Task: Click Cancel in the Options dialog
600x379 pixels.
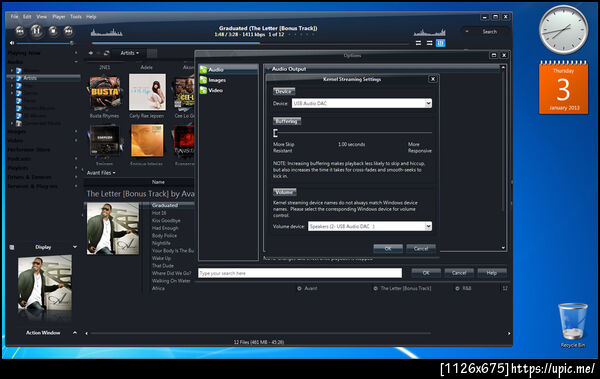Action: click(x=459, y=273)
